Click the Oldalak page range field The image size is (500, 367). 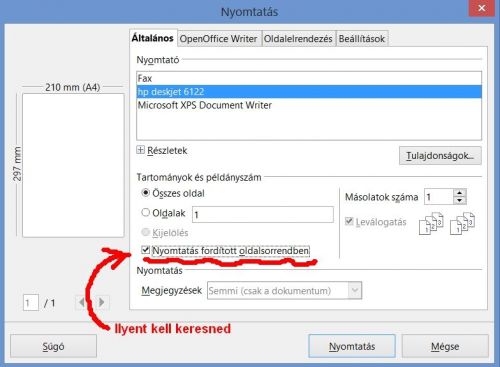(x=263, y=214)
